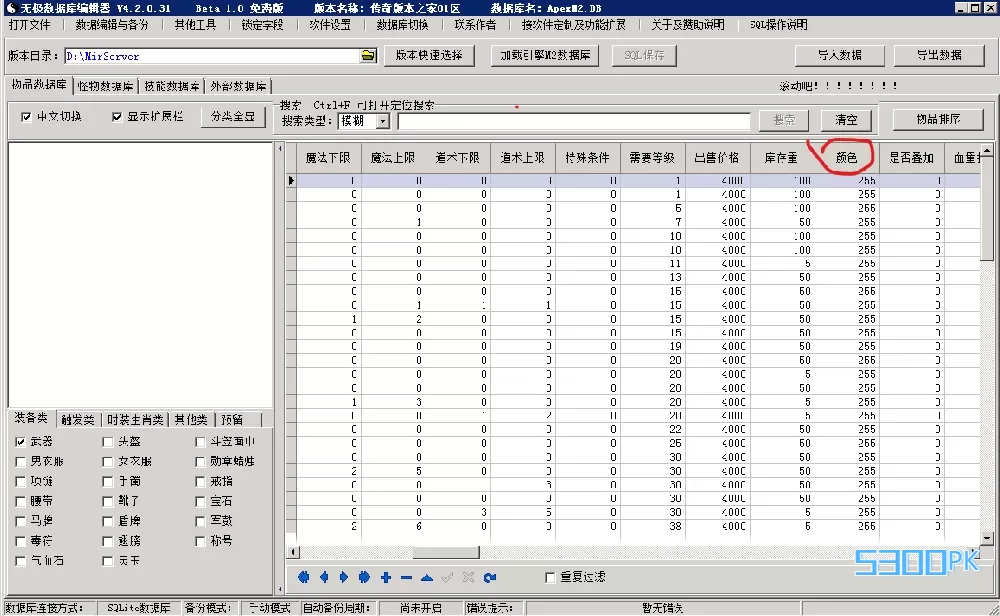Click the 颜色 column header
This screenshot has height=616, width=1000.
click(846, 158)
